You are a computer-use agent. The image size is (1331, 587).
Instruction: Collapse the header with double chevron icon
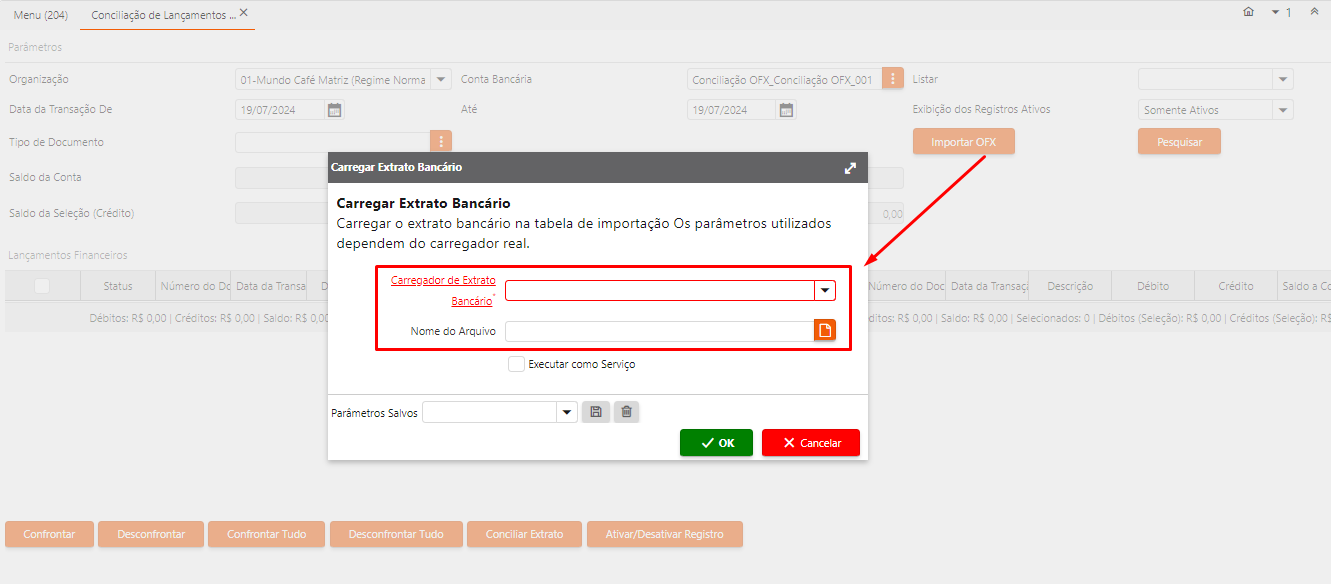pyautogui.click(x=1314, y=12)
